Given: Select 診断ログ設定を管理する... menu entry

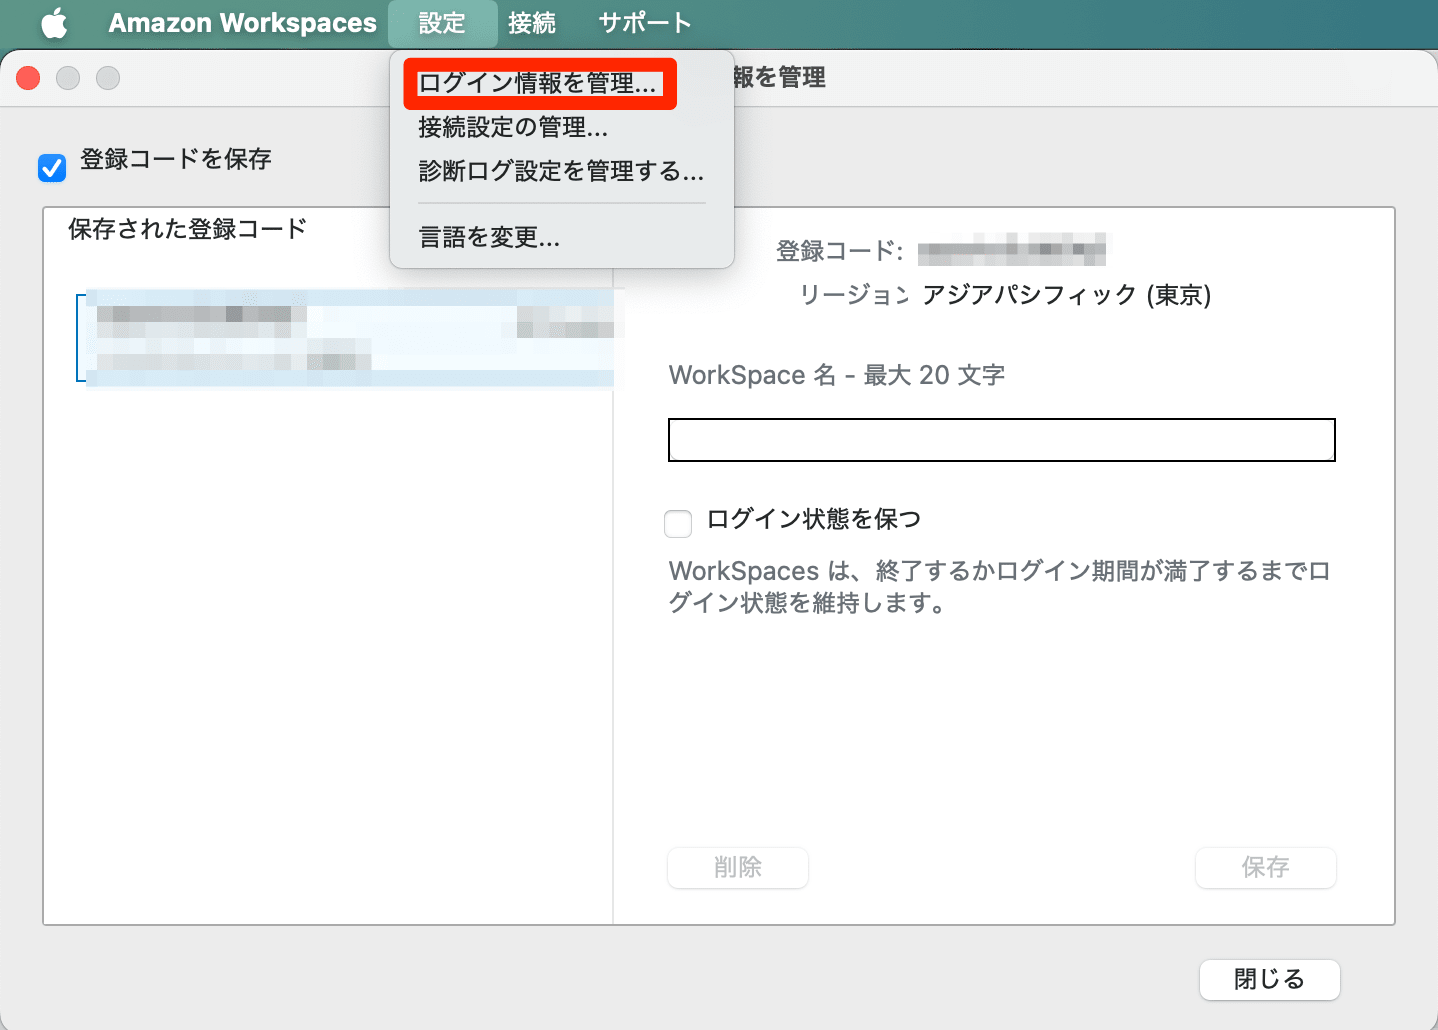Looking at the screenshot, I should tap(561, 172).
